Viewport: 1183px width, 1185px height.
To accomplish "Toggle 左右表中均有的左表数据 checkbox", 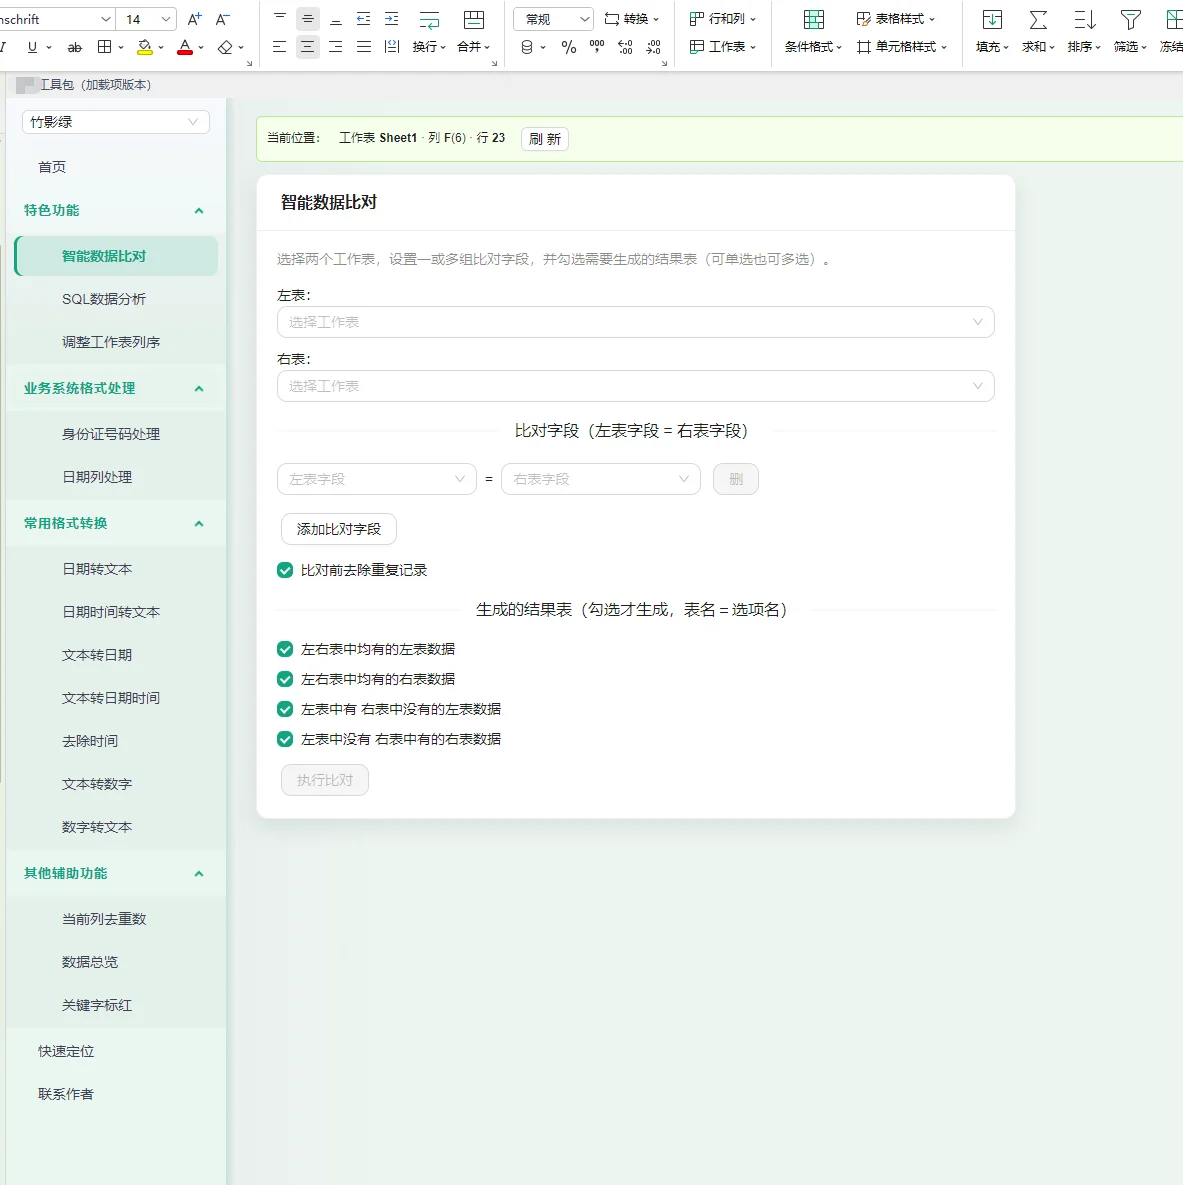I will (x=285, y=649).
